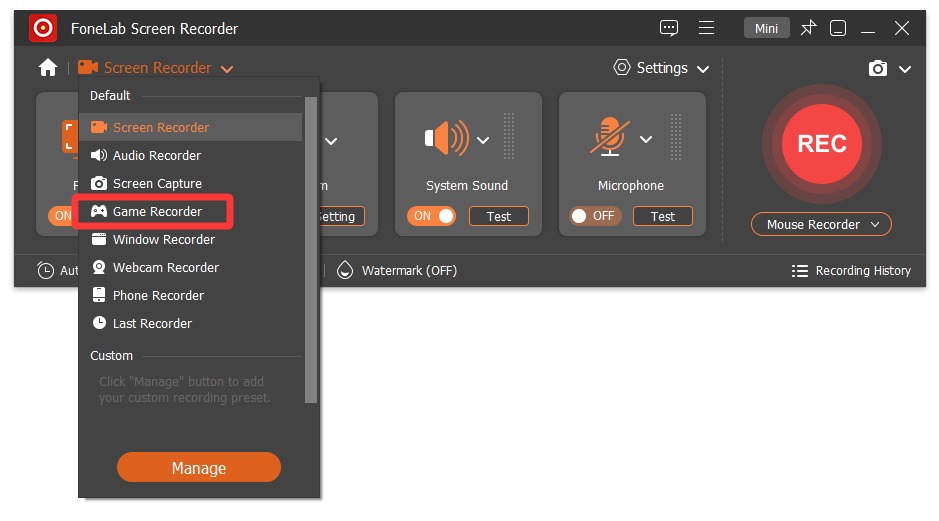939x521 pixels.
Task: Click the System Sound volume level meter
Action: tap(509, 137)
